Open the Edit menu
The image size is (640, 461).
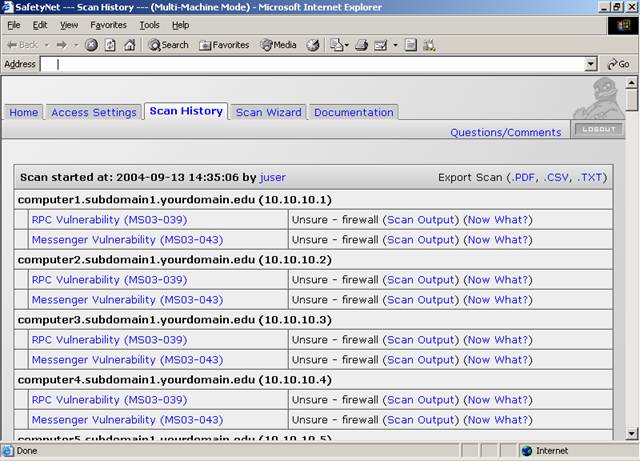pyautogui.click(x=40, y=25)
